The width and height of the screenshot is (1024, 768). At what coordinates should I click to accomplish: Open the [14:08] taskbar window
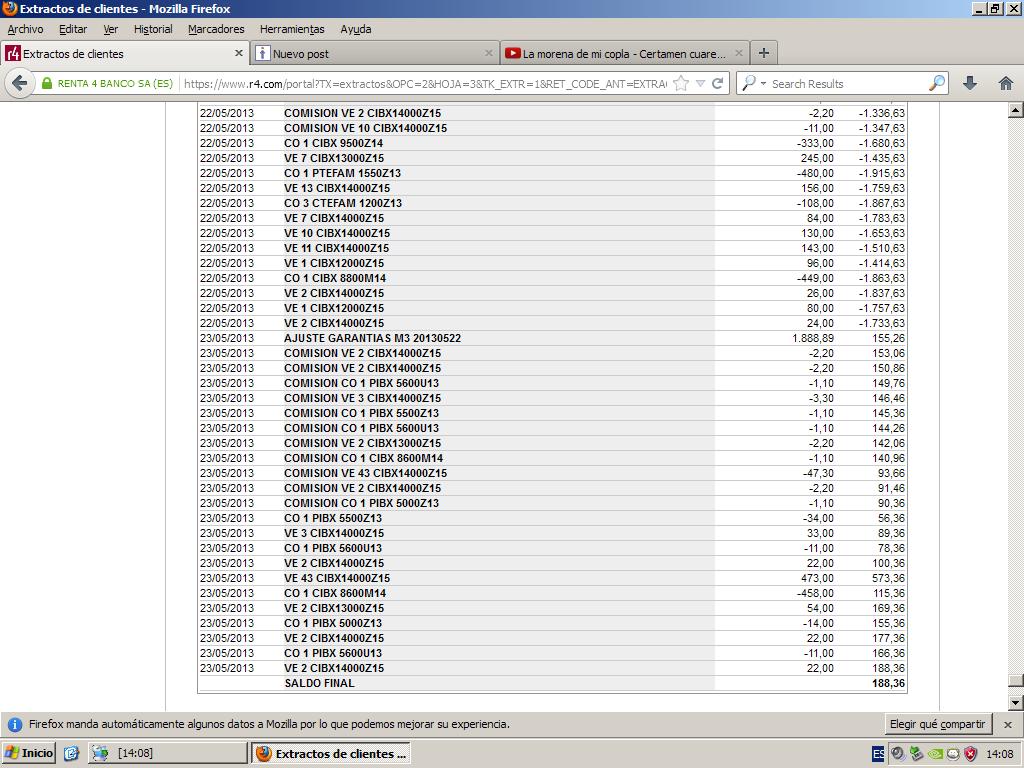tap(167, 753)
